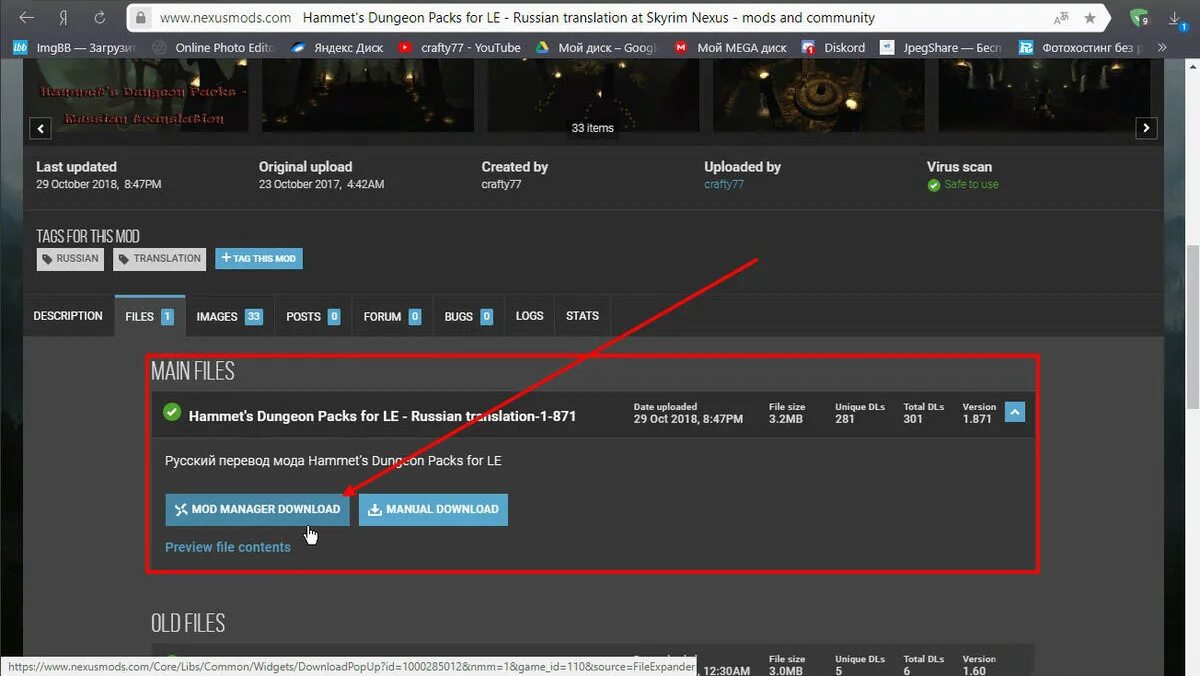Open the Яндекс Диск bookmark
Image resolution: width=1200 pixels, height=676 pixels.
click(x=337, y=47)
